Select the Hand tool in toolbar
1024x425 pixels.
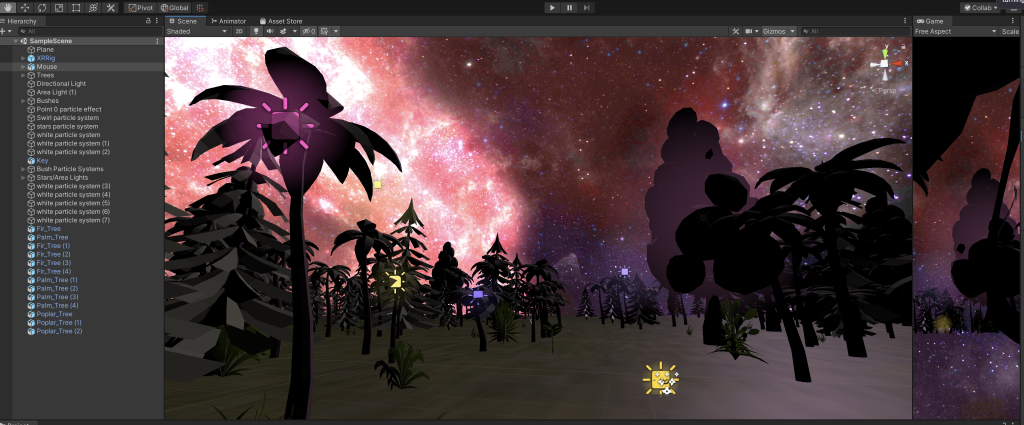click(x=9, y=7)
